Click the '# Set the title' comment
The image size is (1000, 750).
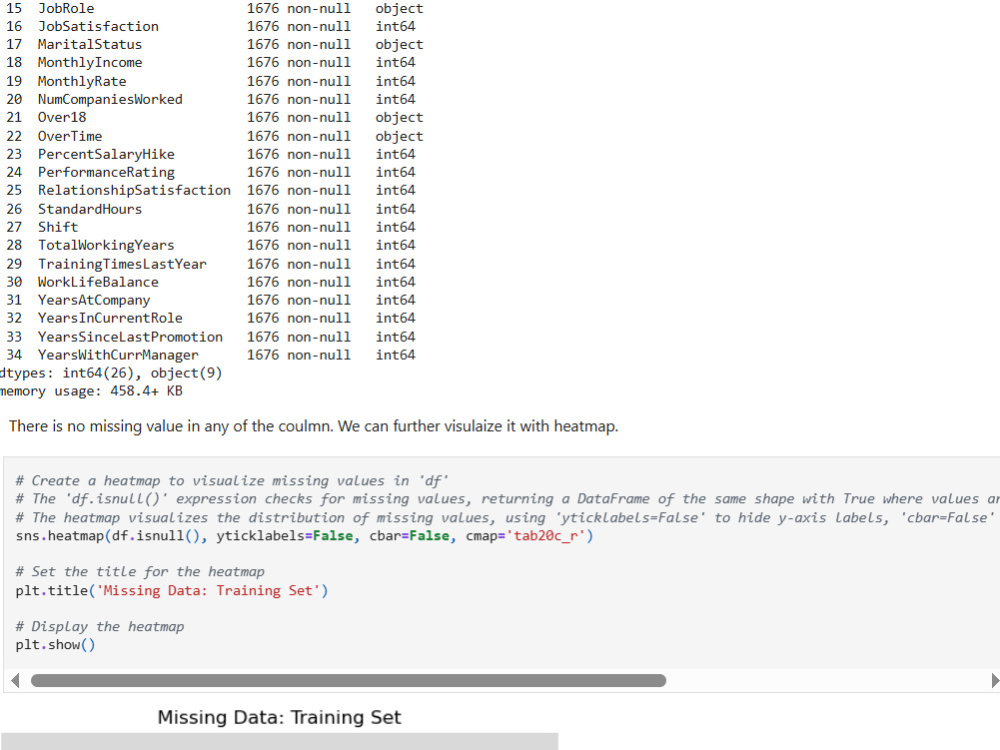coord(140,572)
